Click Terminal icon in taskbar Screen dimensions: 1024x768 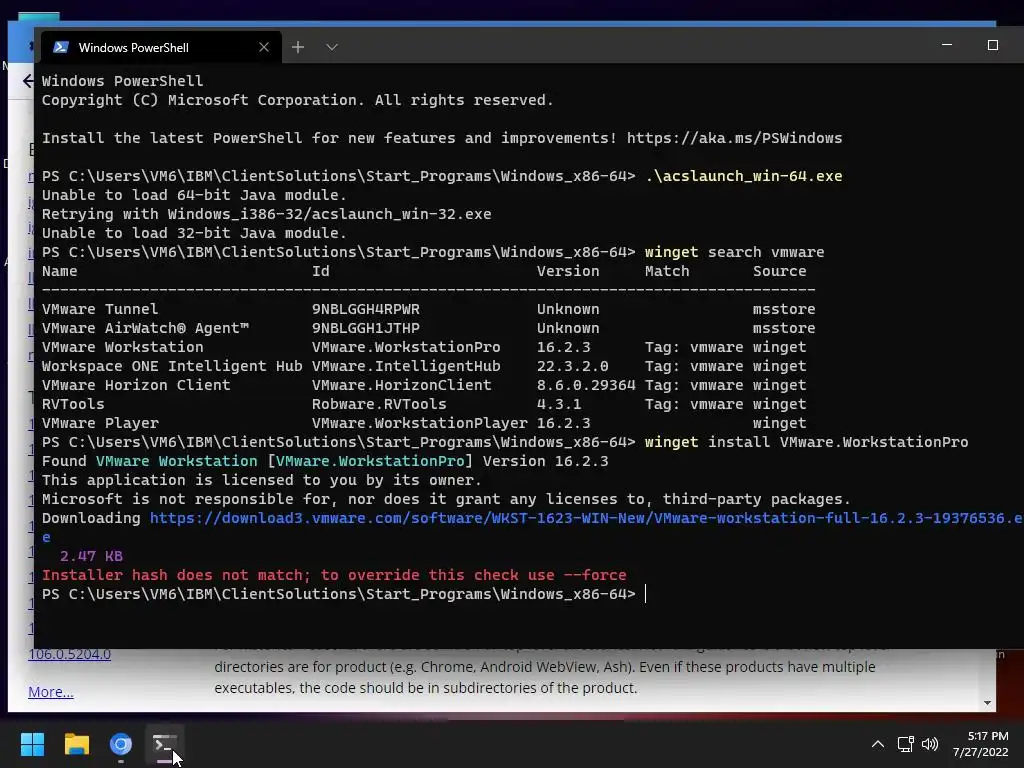(x=165, y=744)
